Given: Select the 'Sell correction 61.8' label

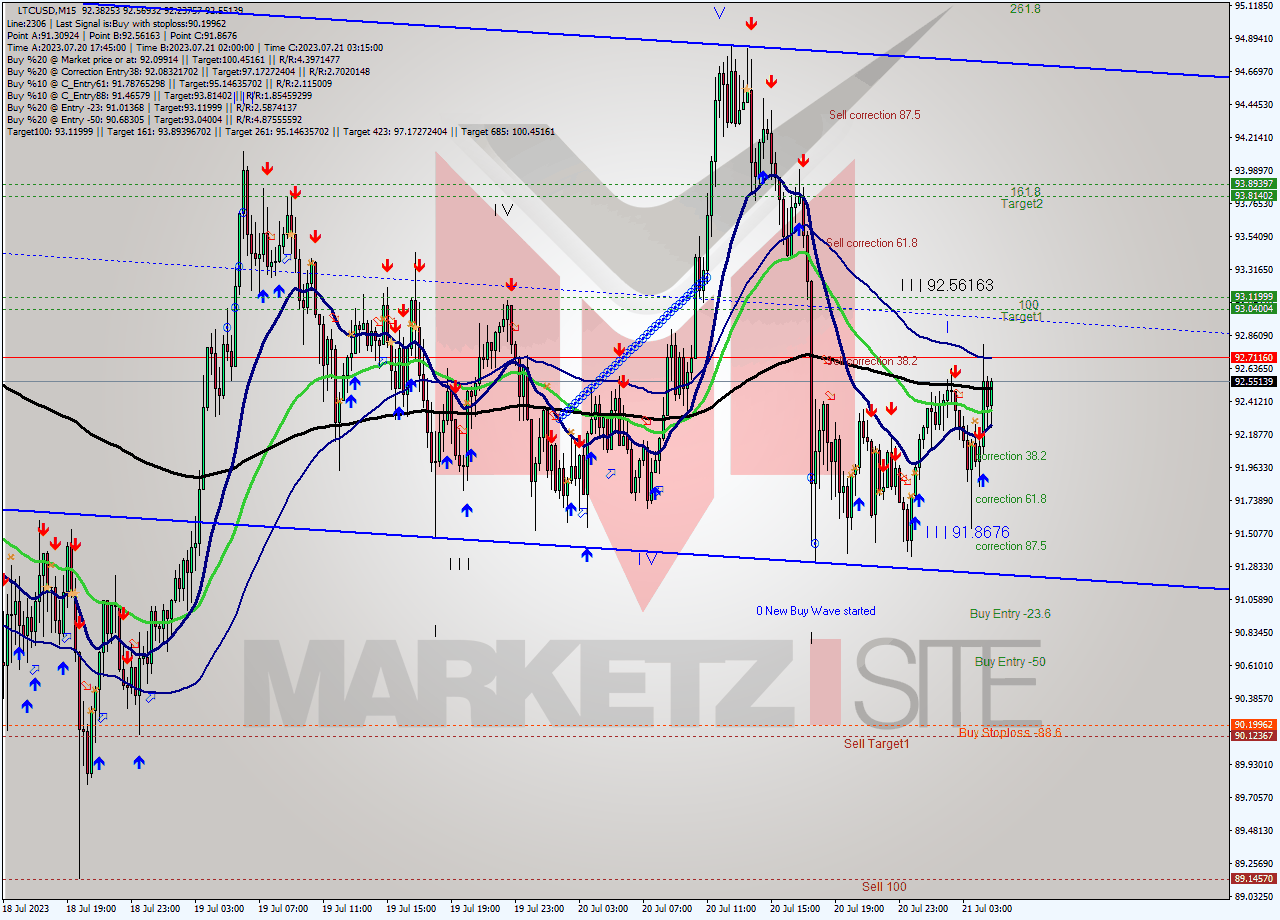Looking at the screenshot, I should [x=871, y=243].
